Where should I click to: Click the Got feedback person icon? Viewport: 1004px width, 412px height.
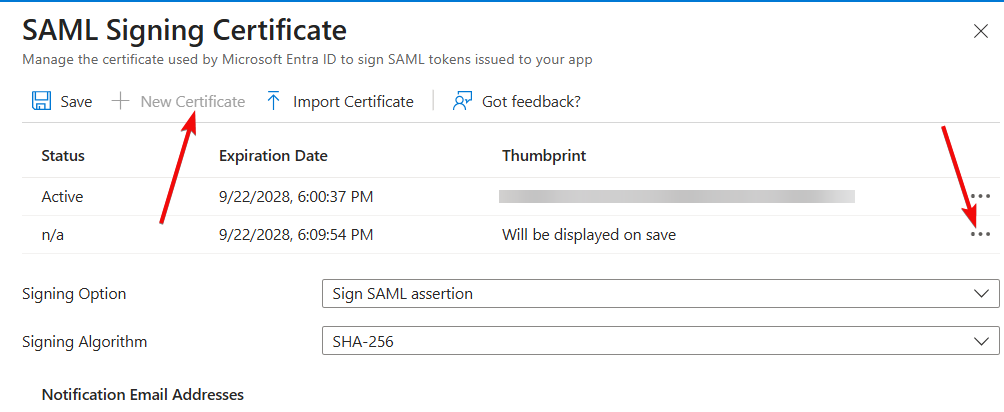click(462, 101)
